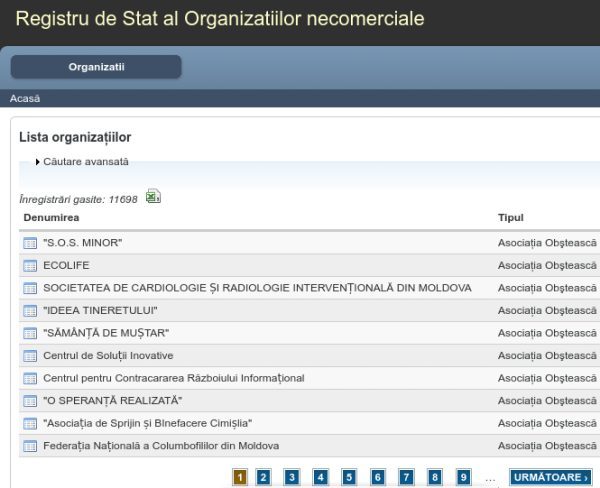Viewport: 600px width, 488px height.
Task: Select the "IDEEA TINERETULUI" name
Action: [100, 310]
